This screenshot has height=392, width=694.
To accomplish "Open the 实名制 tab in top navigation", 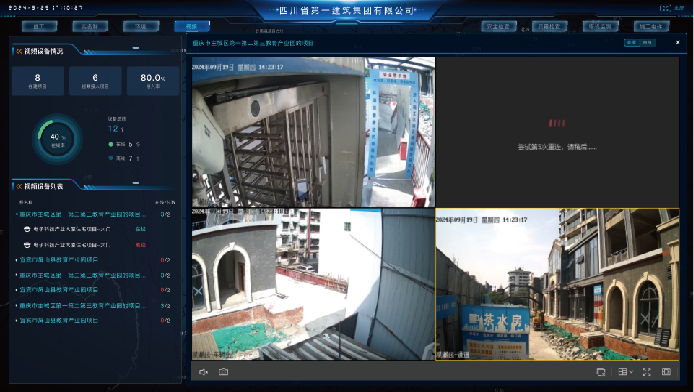I will click(90, 27).
